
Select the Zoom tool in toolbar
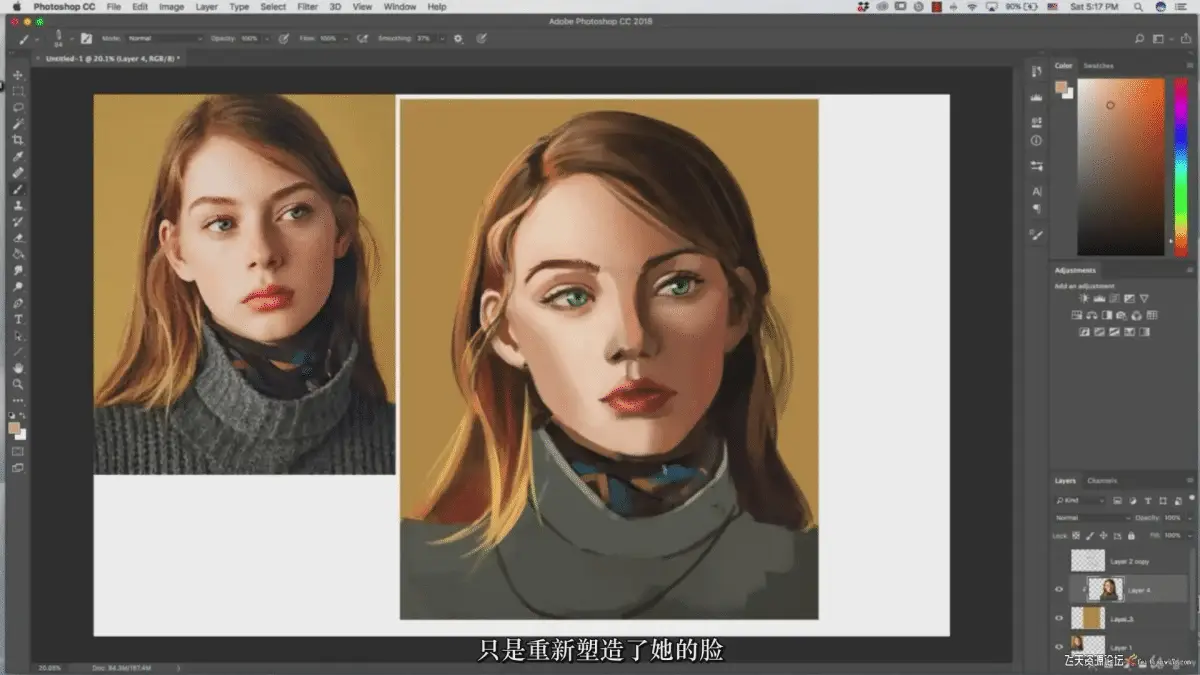coord(18,384)
